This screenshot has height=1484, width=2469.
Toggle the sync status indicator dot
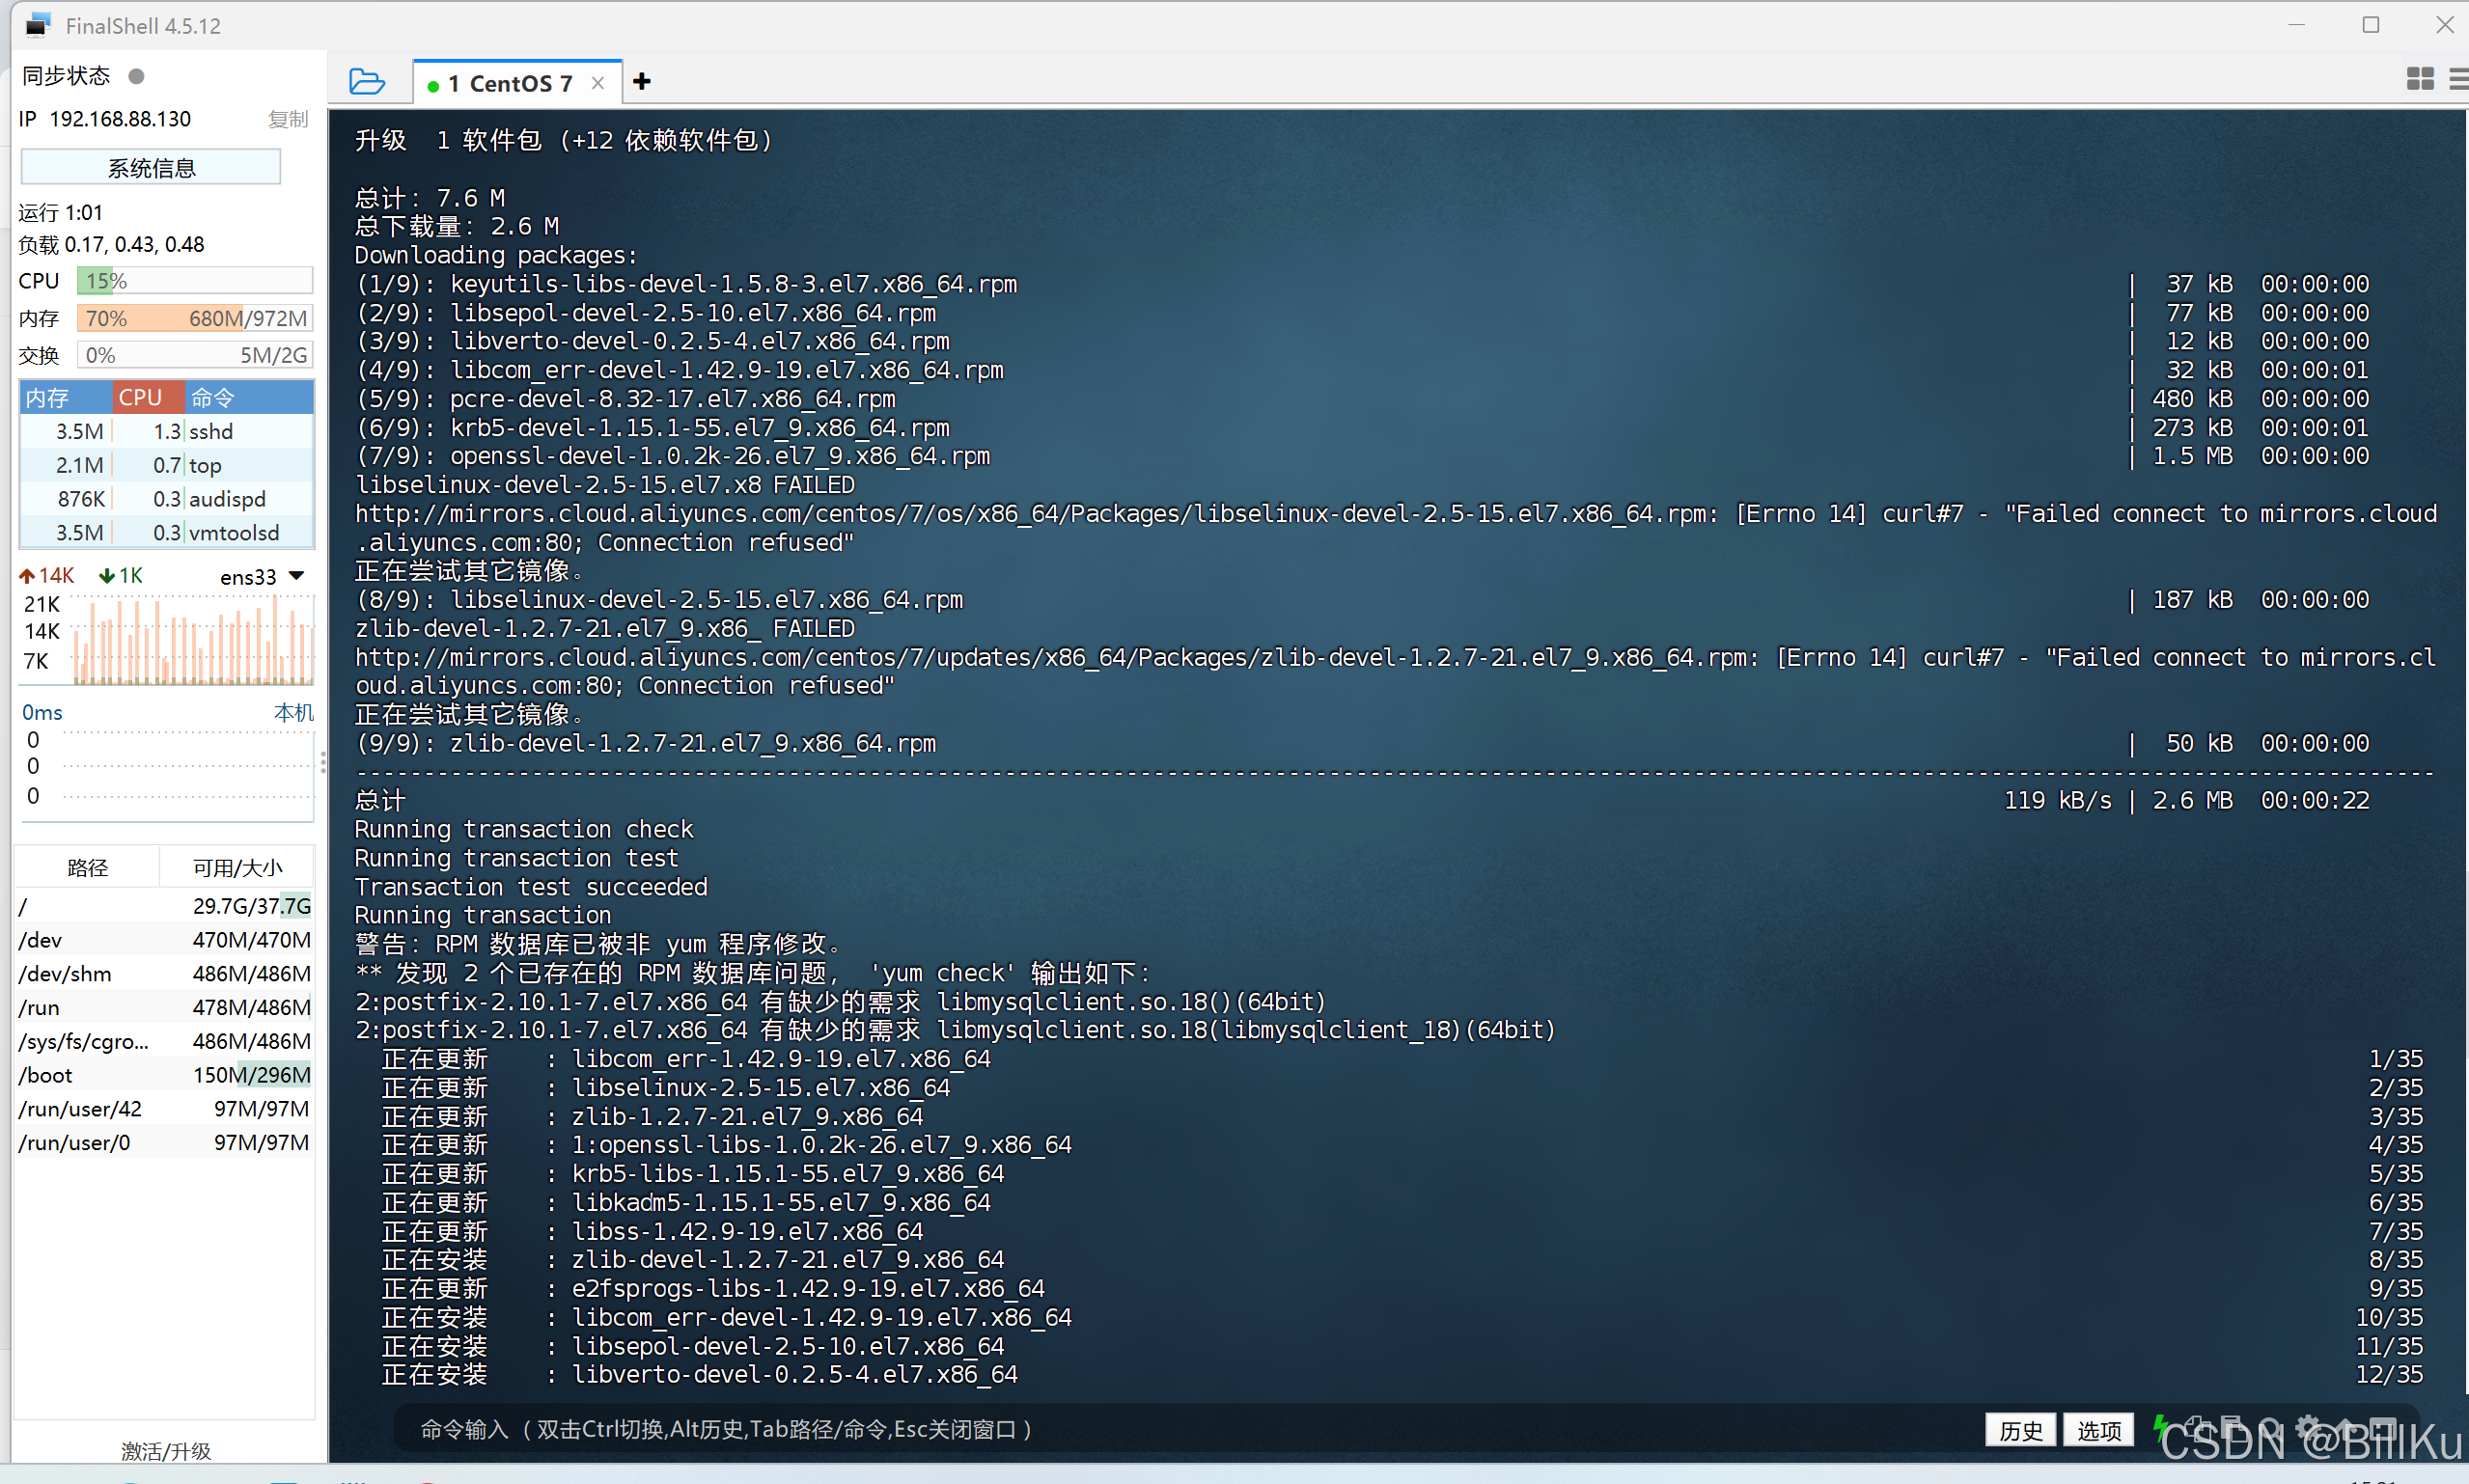pos(137,76)
